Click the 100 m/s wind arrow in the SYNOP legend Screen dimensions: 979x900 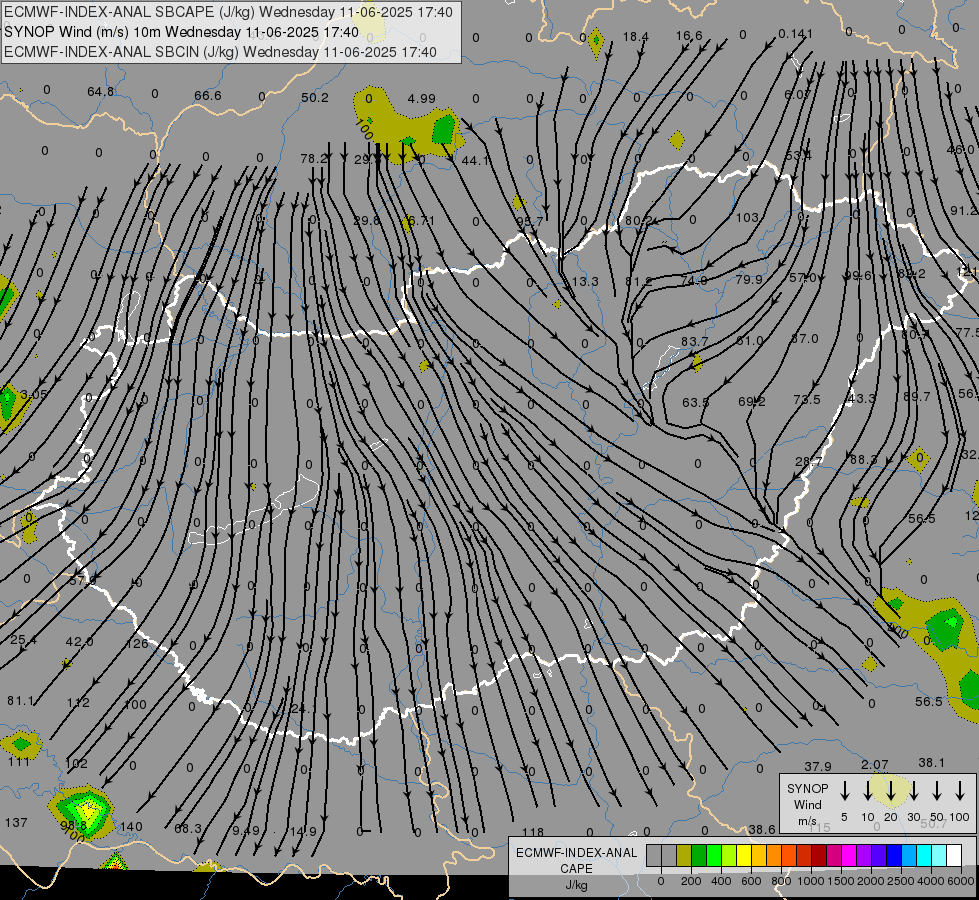pyautogui.click(x=960, y=791)
